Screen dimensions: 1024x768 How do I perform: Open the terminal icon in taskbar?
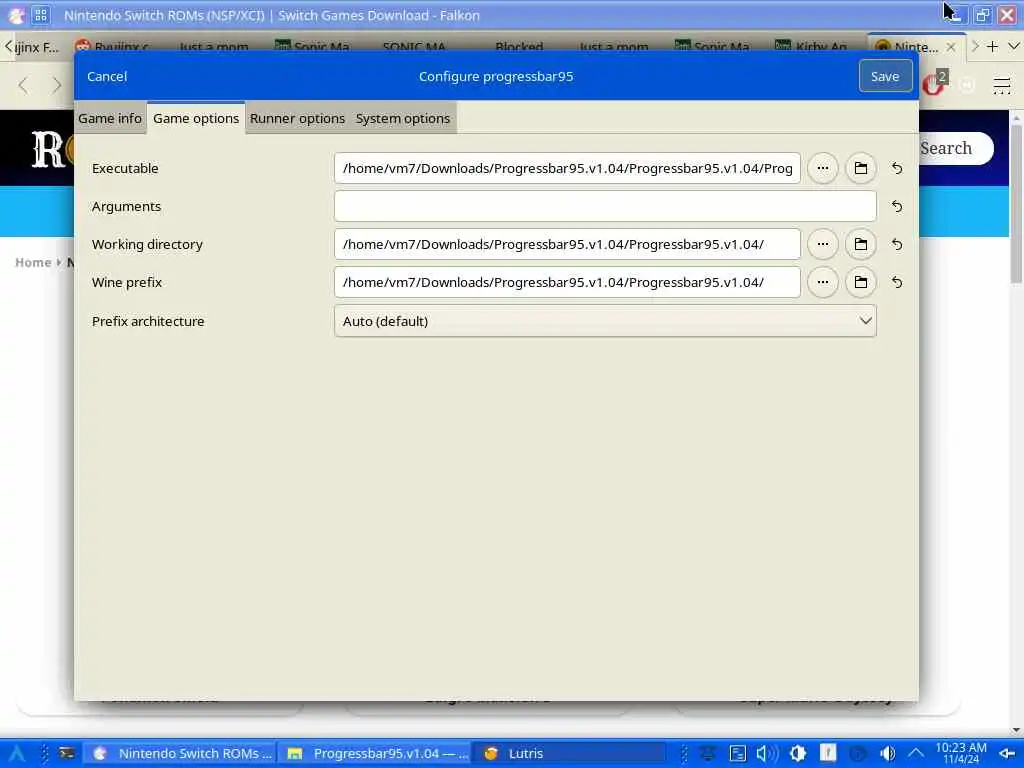point(67,754)
